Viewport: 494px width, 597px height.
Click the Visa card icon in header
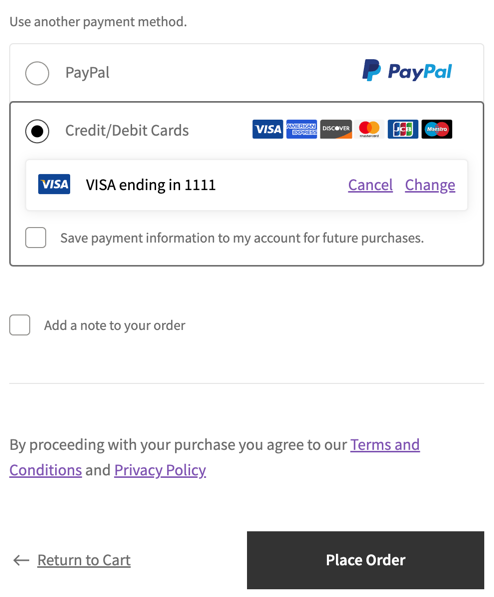(x=268, y=129)
